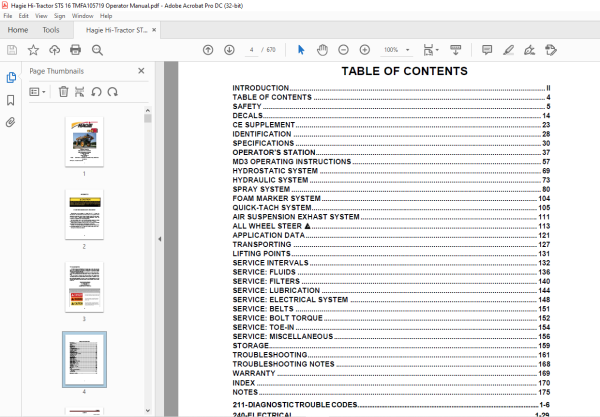Image resolution: width=600 pixels, height=417 pixels.
Task: Rotate page clockwise
Action: [x=112, y=92]
